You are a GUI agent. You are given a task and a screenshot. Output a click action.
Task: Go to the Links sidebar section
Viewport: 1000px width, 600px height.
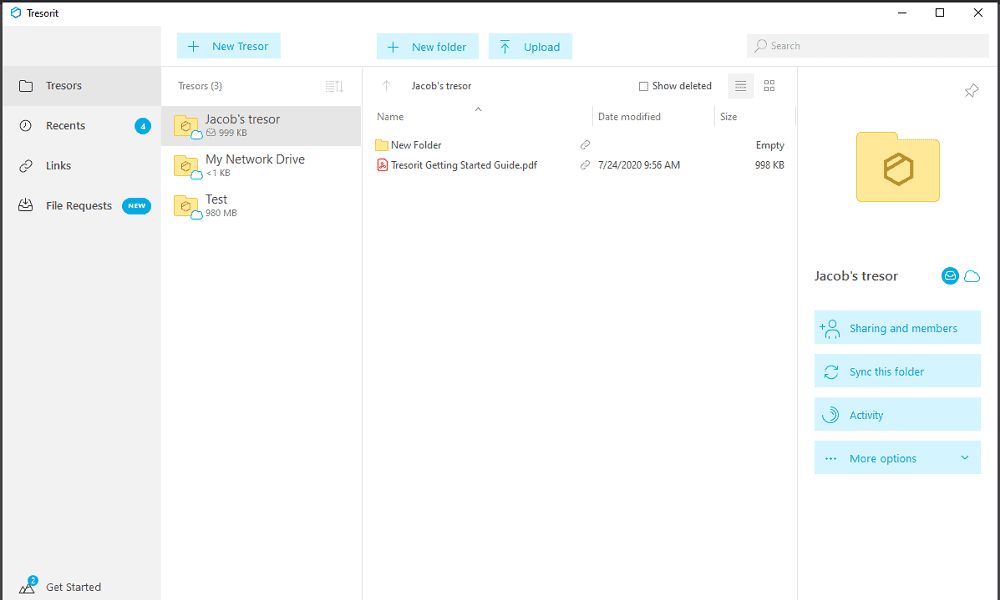coord(82,166)
